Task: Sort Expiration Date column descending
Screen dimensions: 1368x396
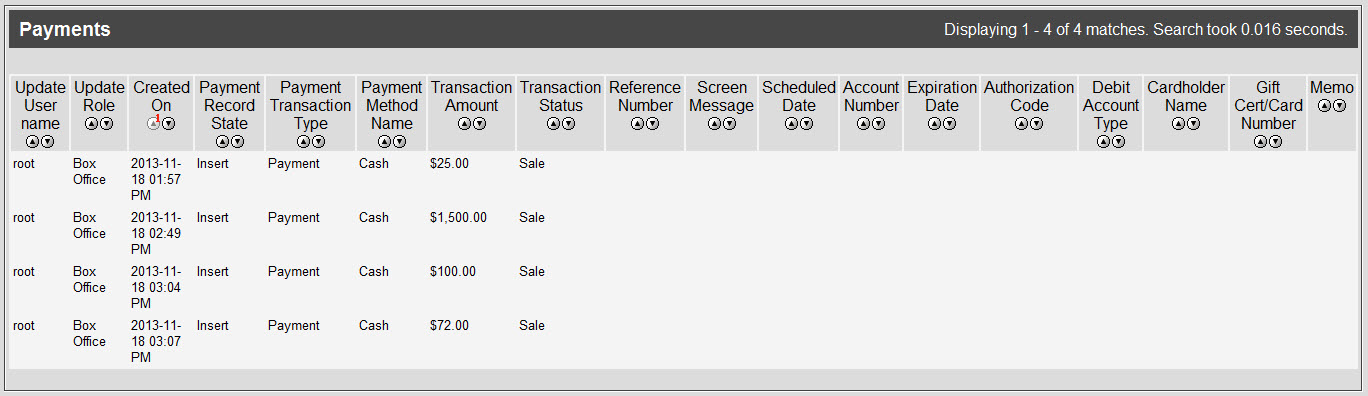Action: (950, 124)
